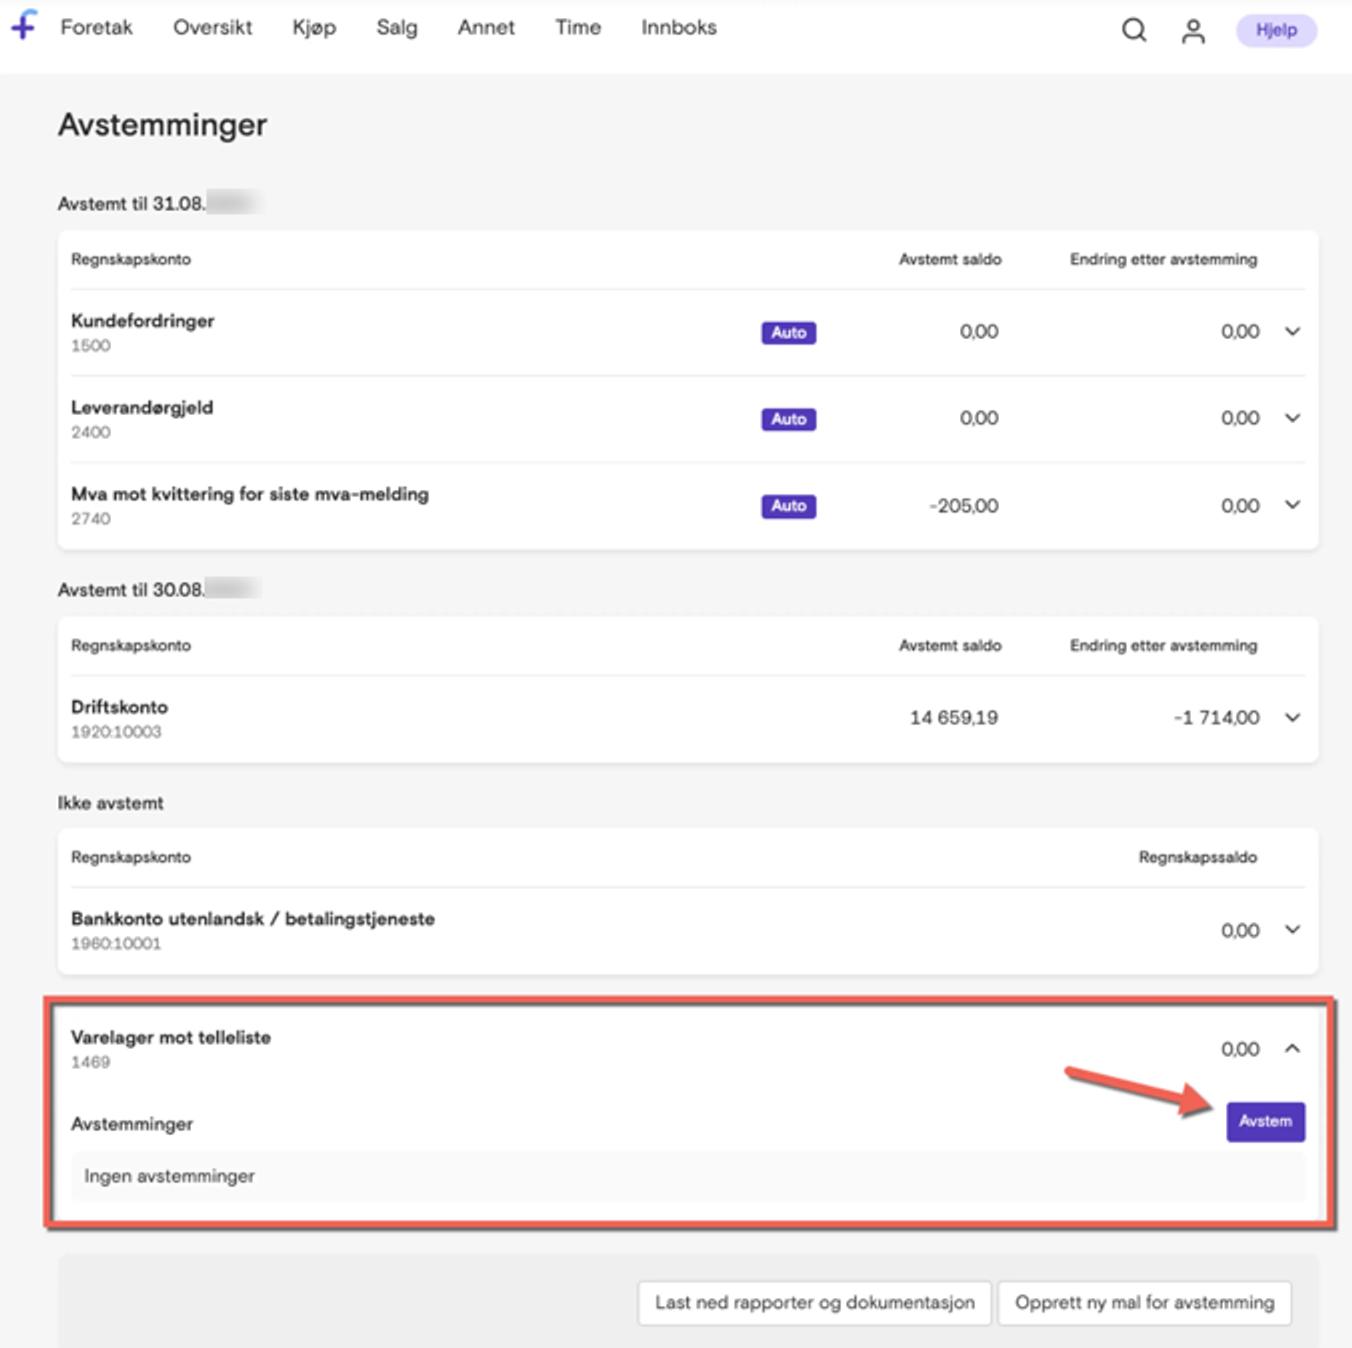The height and width of the screenshot is (1348, 1352).
Task: Click the Ikke avstemt section label
Action: tap(110, 803)
